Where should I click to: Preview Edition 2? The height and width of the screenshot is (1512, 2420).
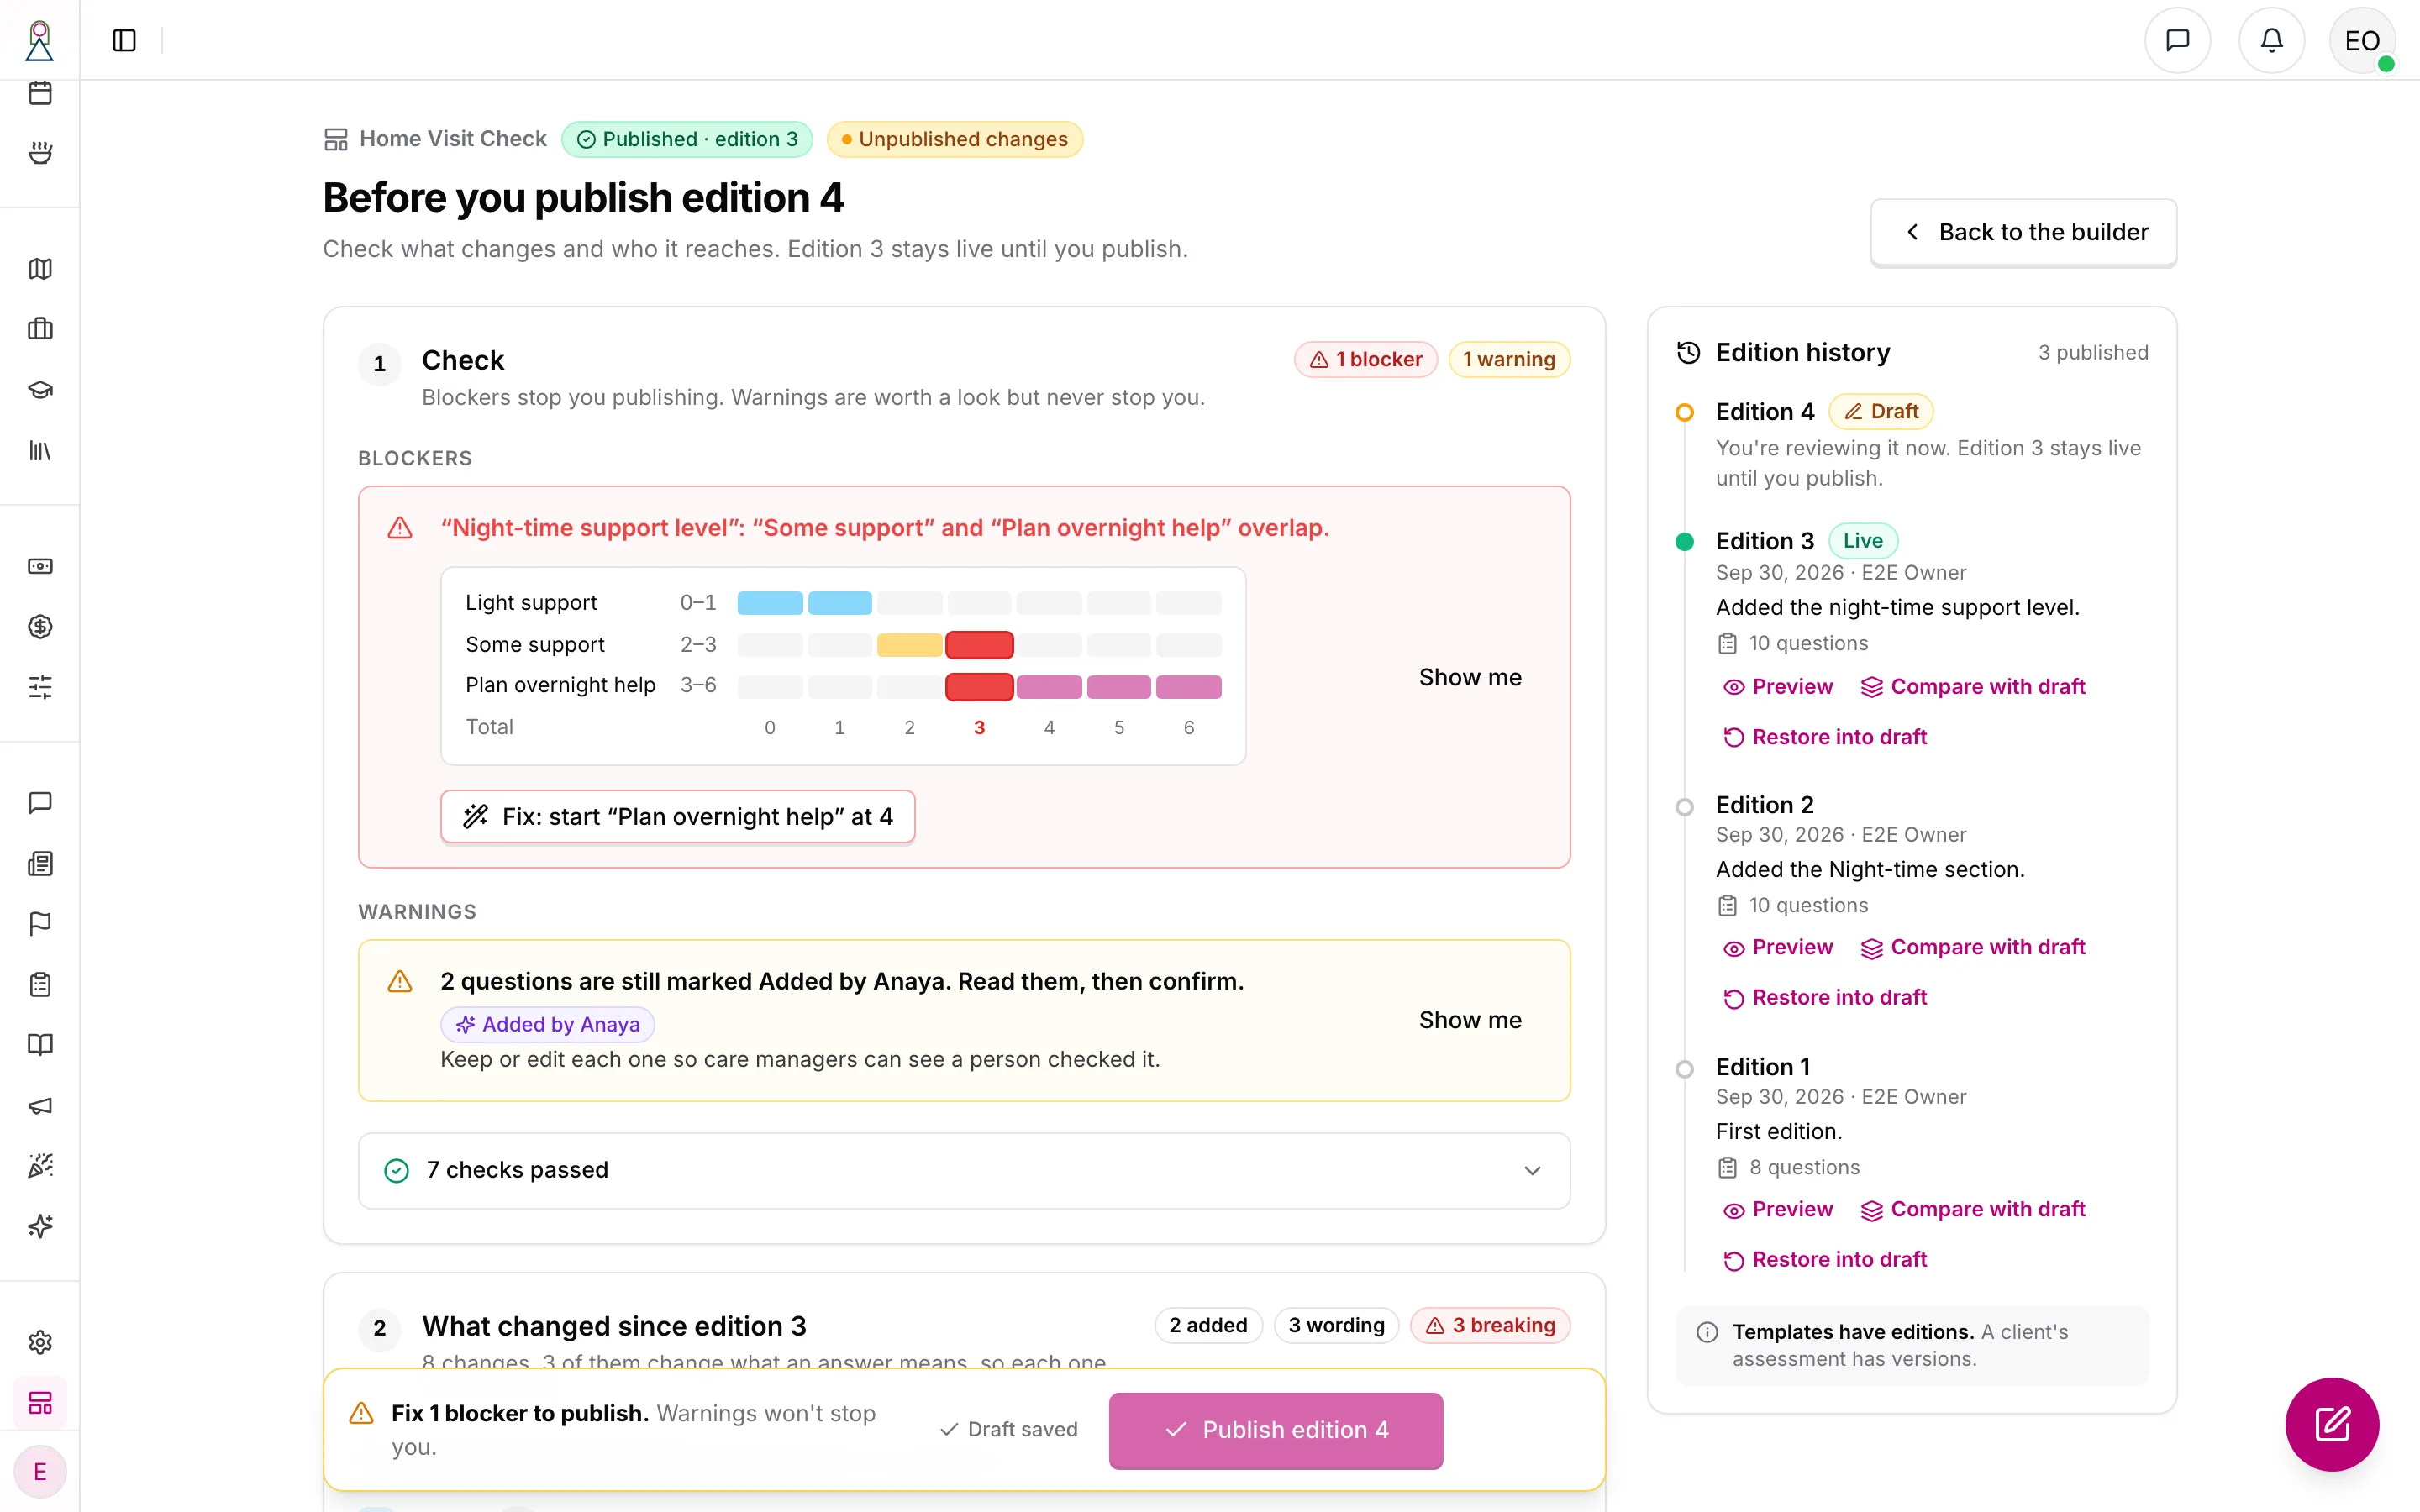point(1778,948)
